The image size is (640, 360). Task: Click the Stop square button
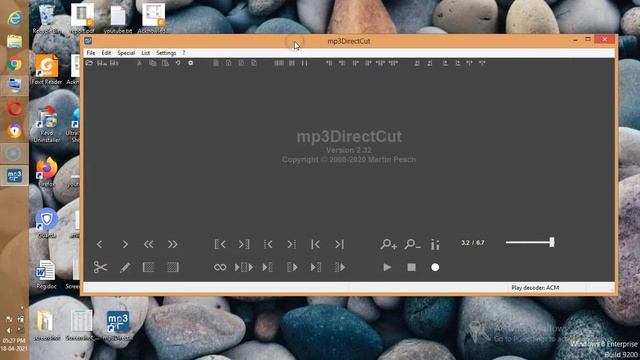coord(411,267)
